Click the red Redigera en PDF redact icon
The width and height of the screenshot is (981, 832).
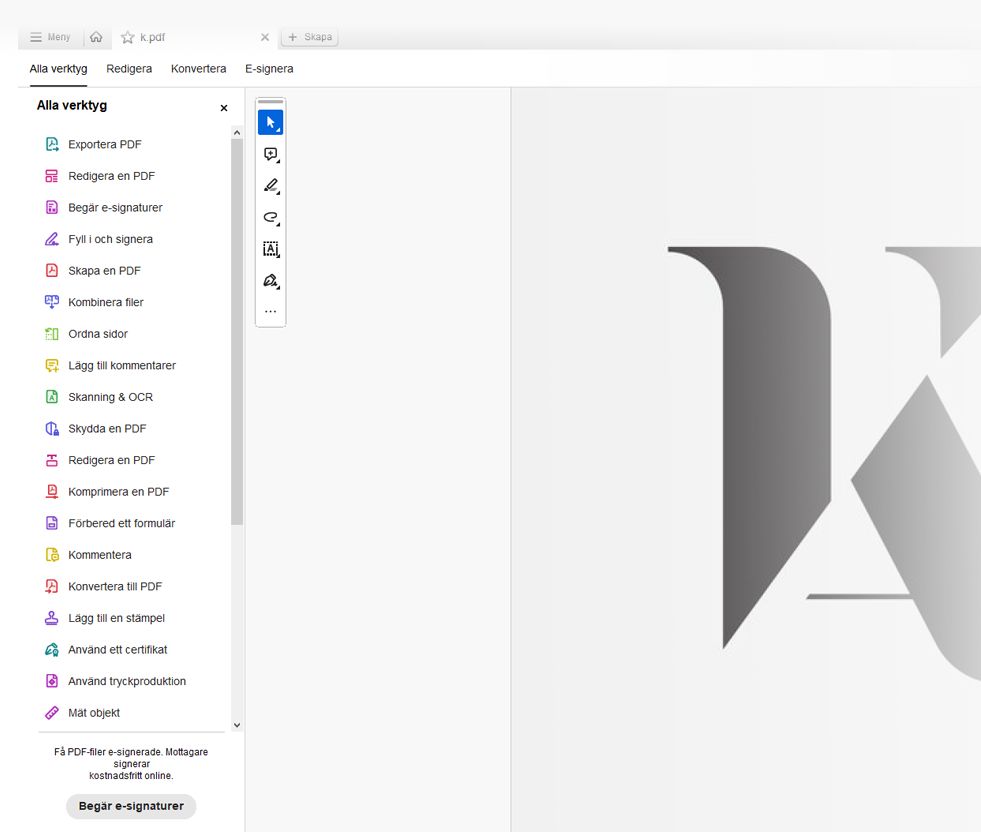(52, 460)
